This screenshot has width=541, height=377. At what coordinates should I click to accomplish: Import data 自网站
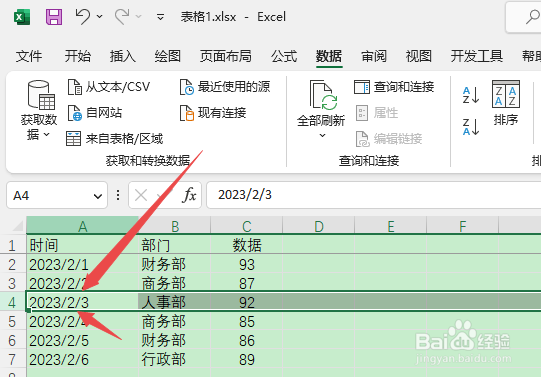95,113
